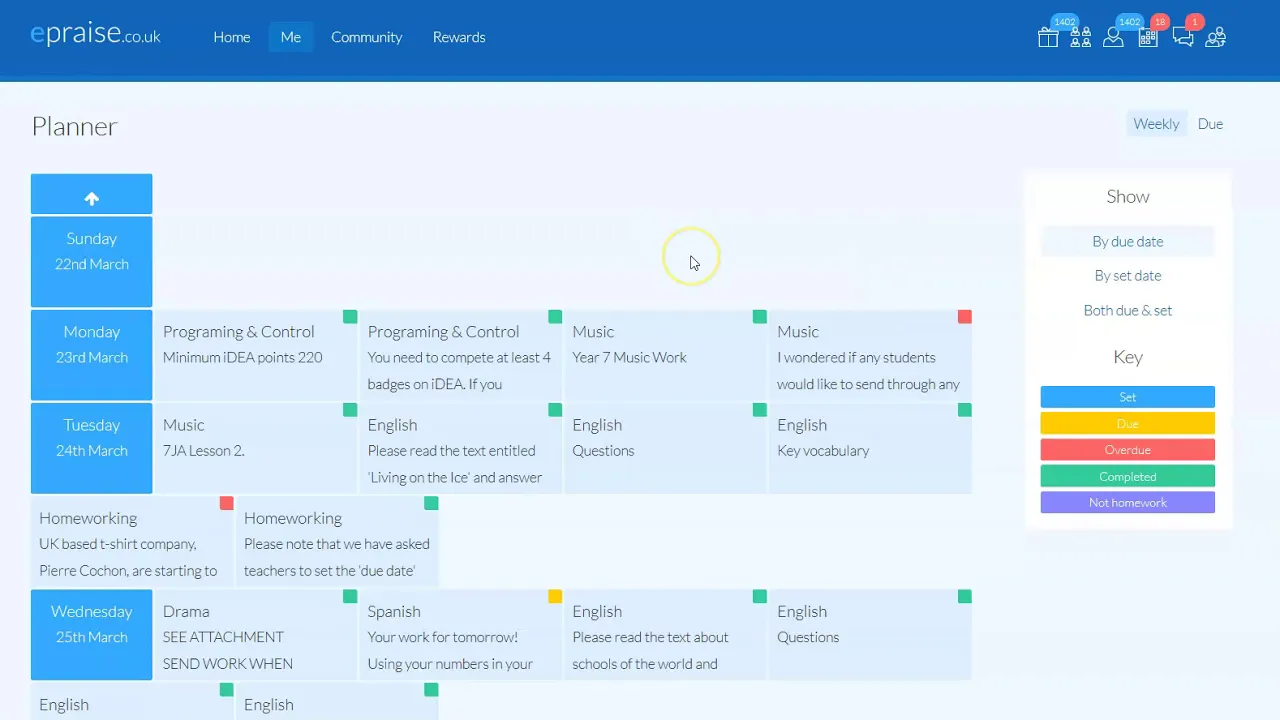The width and height of the screenshot is (1280, 720).
Task: Click green status square on Minimum iDEA points card
Action: (350, 317)
